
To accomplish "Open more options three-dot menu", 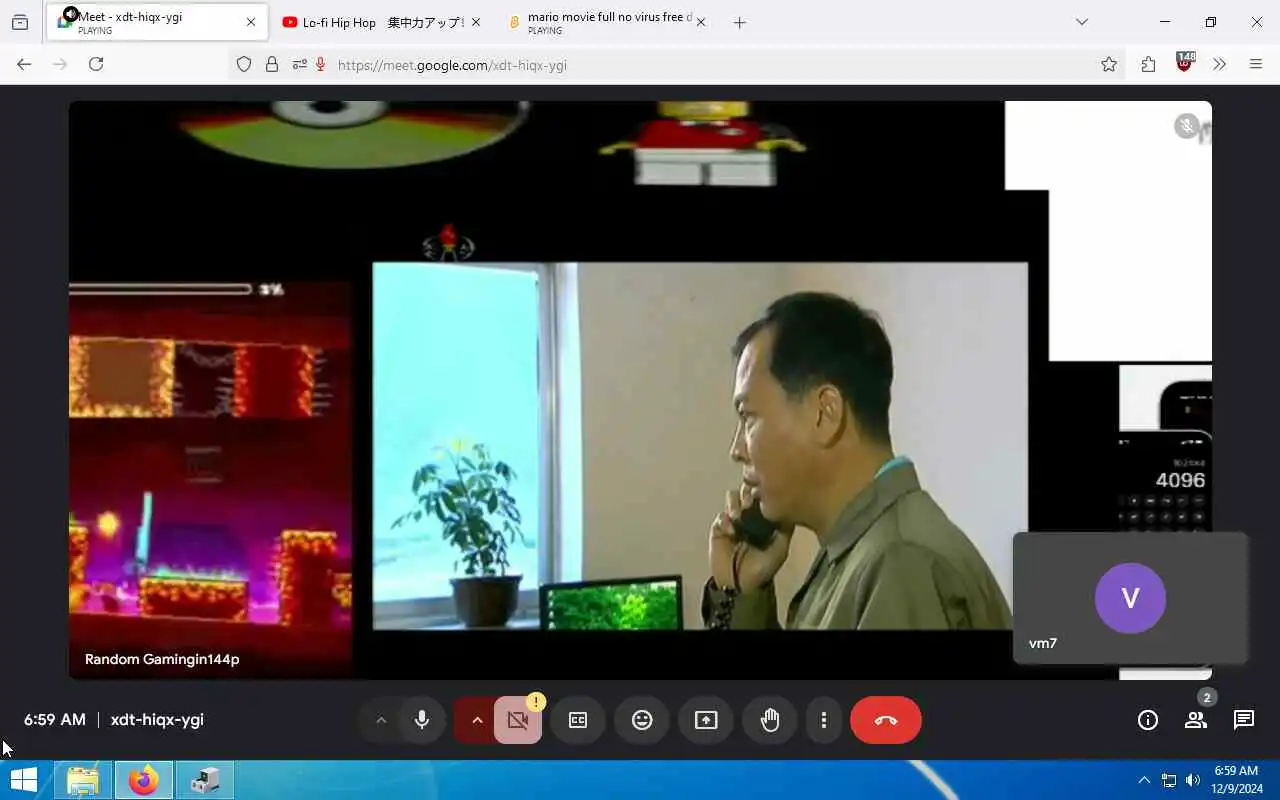I will [x=824, y=720].
